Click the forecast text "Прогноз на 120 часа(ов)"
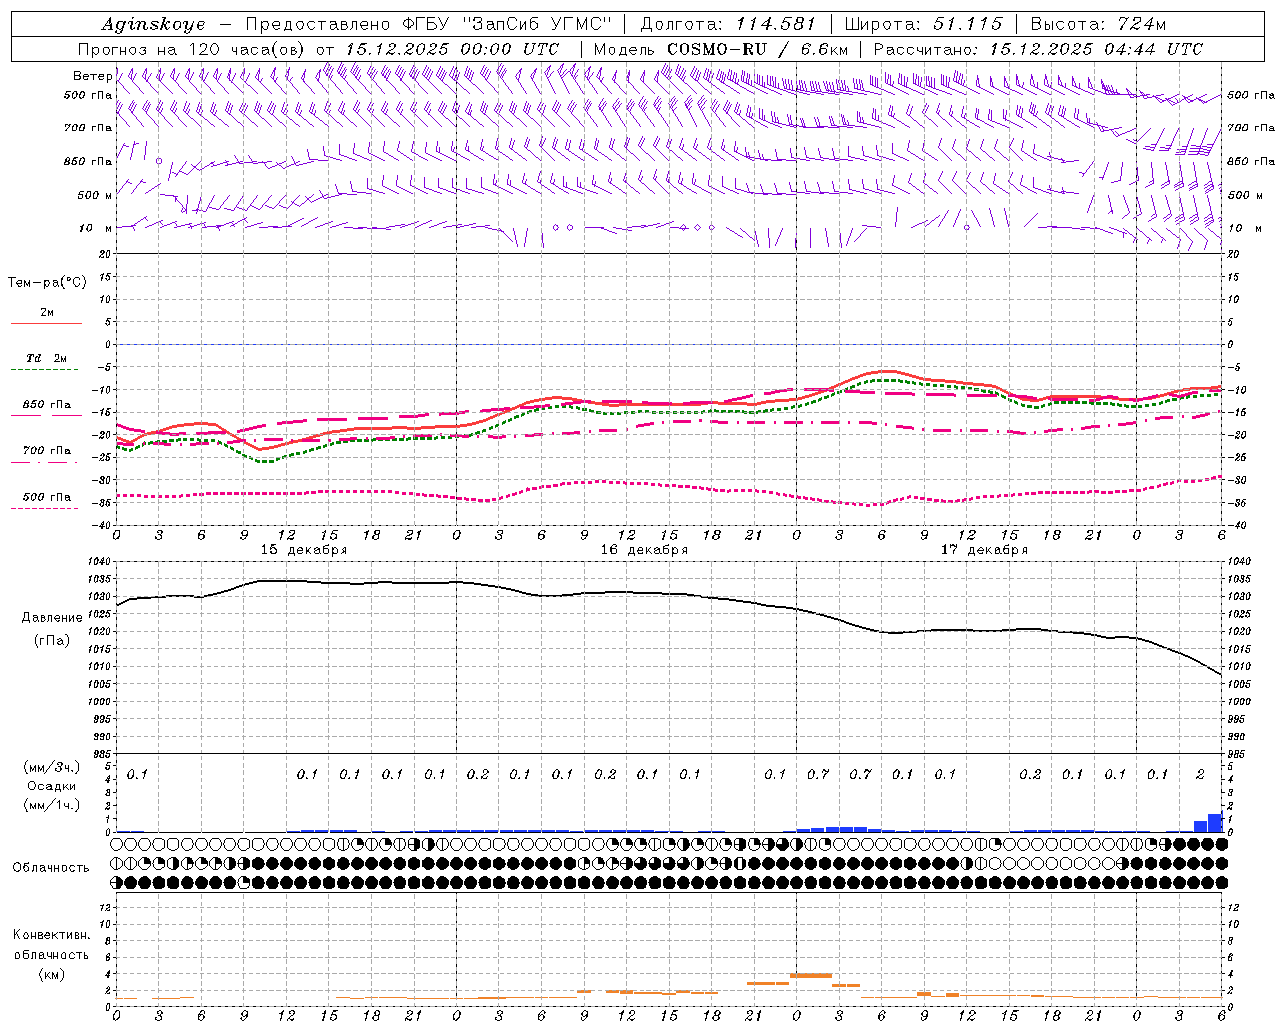Image resolution: width=1280 pixels, height=1024 pixels. [193, 49]
